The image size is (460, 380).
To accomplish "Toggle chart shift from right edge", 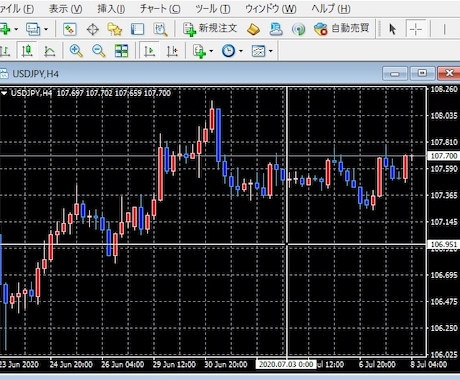I will point(172,51).
